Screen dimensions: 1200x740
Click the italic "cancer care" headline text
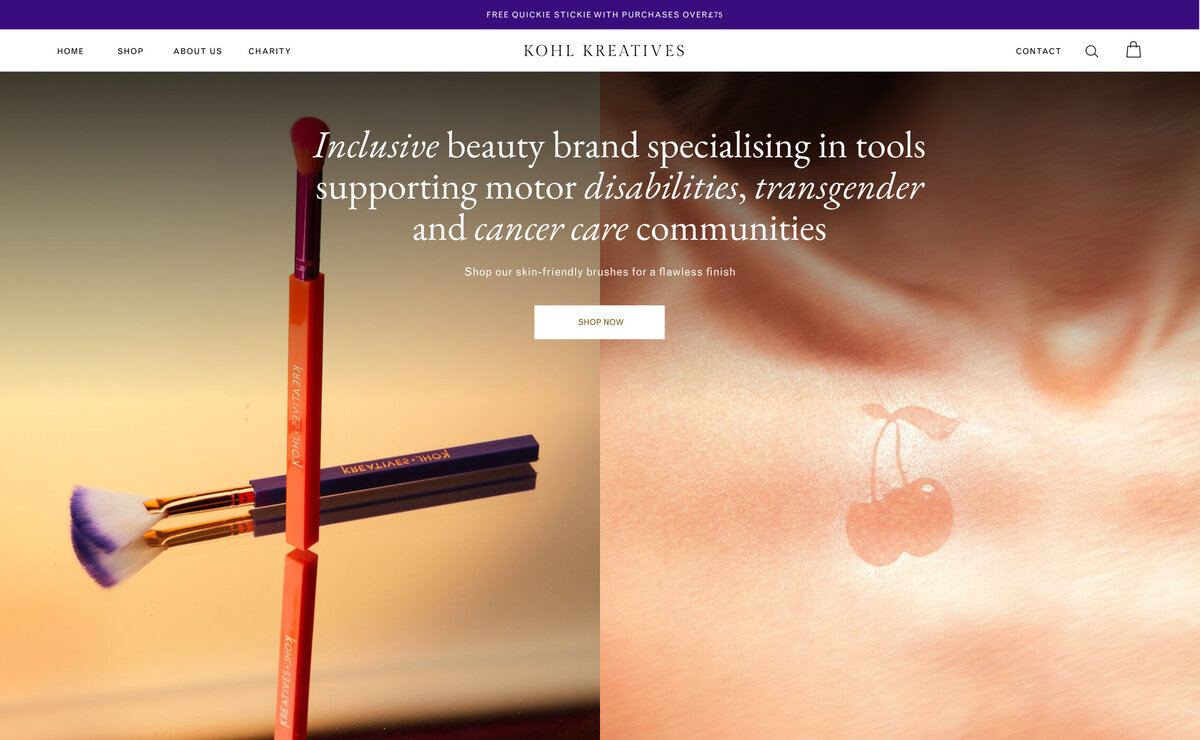(551, 229)
